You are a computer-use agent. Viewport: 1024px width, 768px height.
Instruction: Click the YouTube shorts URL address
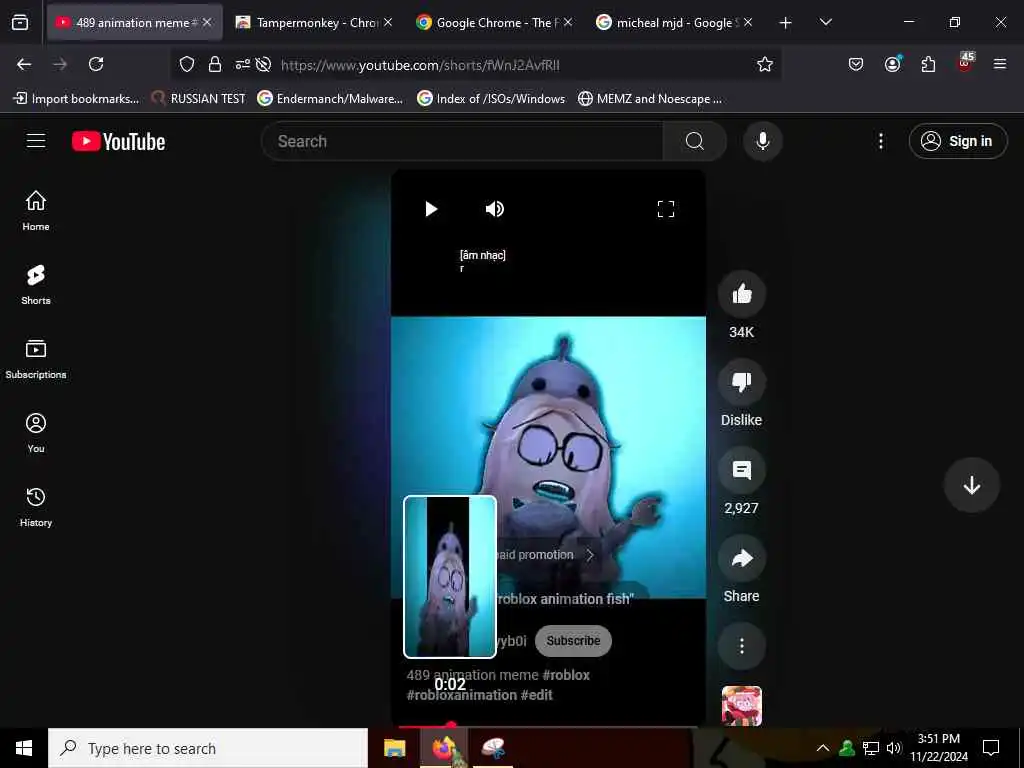420,65
